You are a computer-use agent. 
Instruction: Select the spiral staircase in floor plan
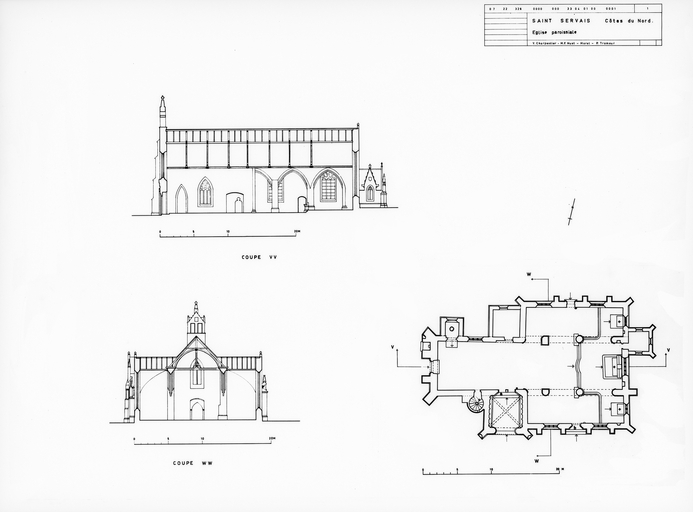pos(476,403)
